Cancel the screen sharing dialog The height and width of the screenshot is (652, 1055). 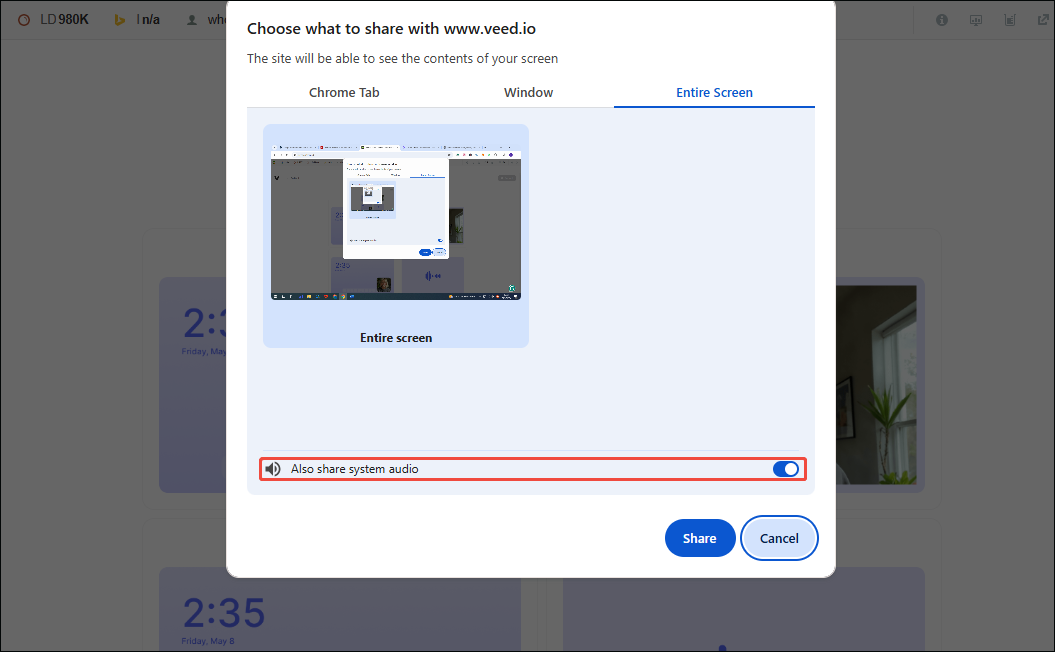tap(779, 538)
